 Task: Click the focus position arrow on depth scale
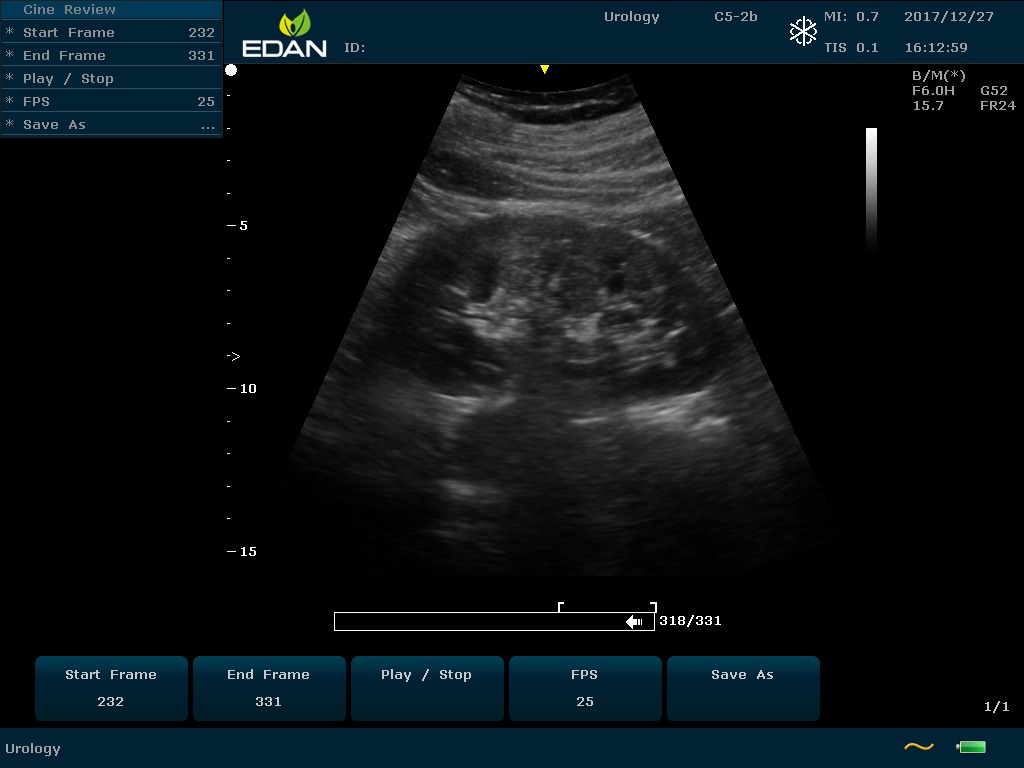233,356
